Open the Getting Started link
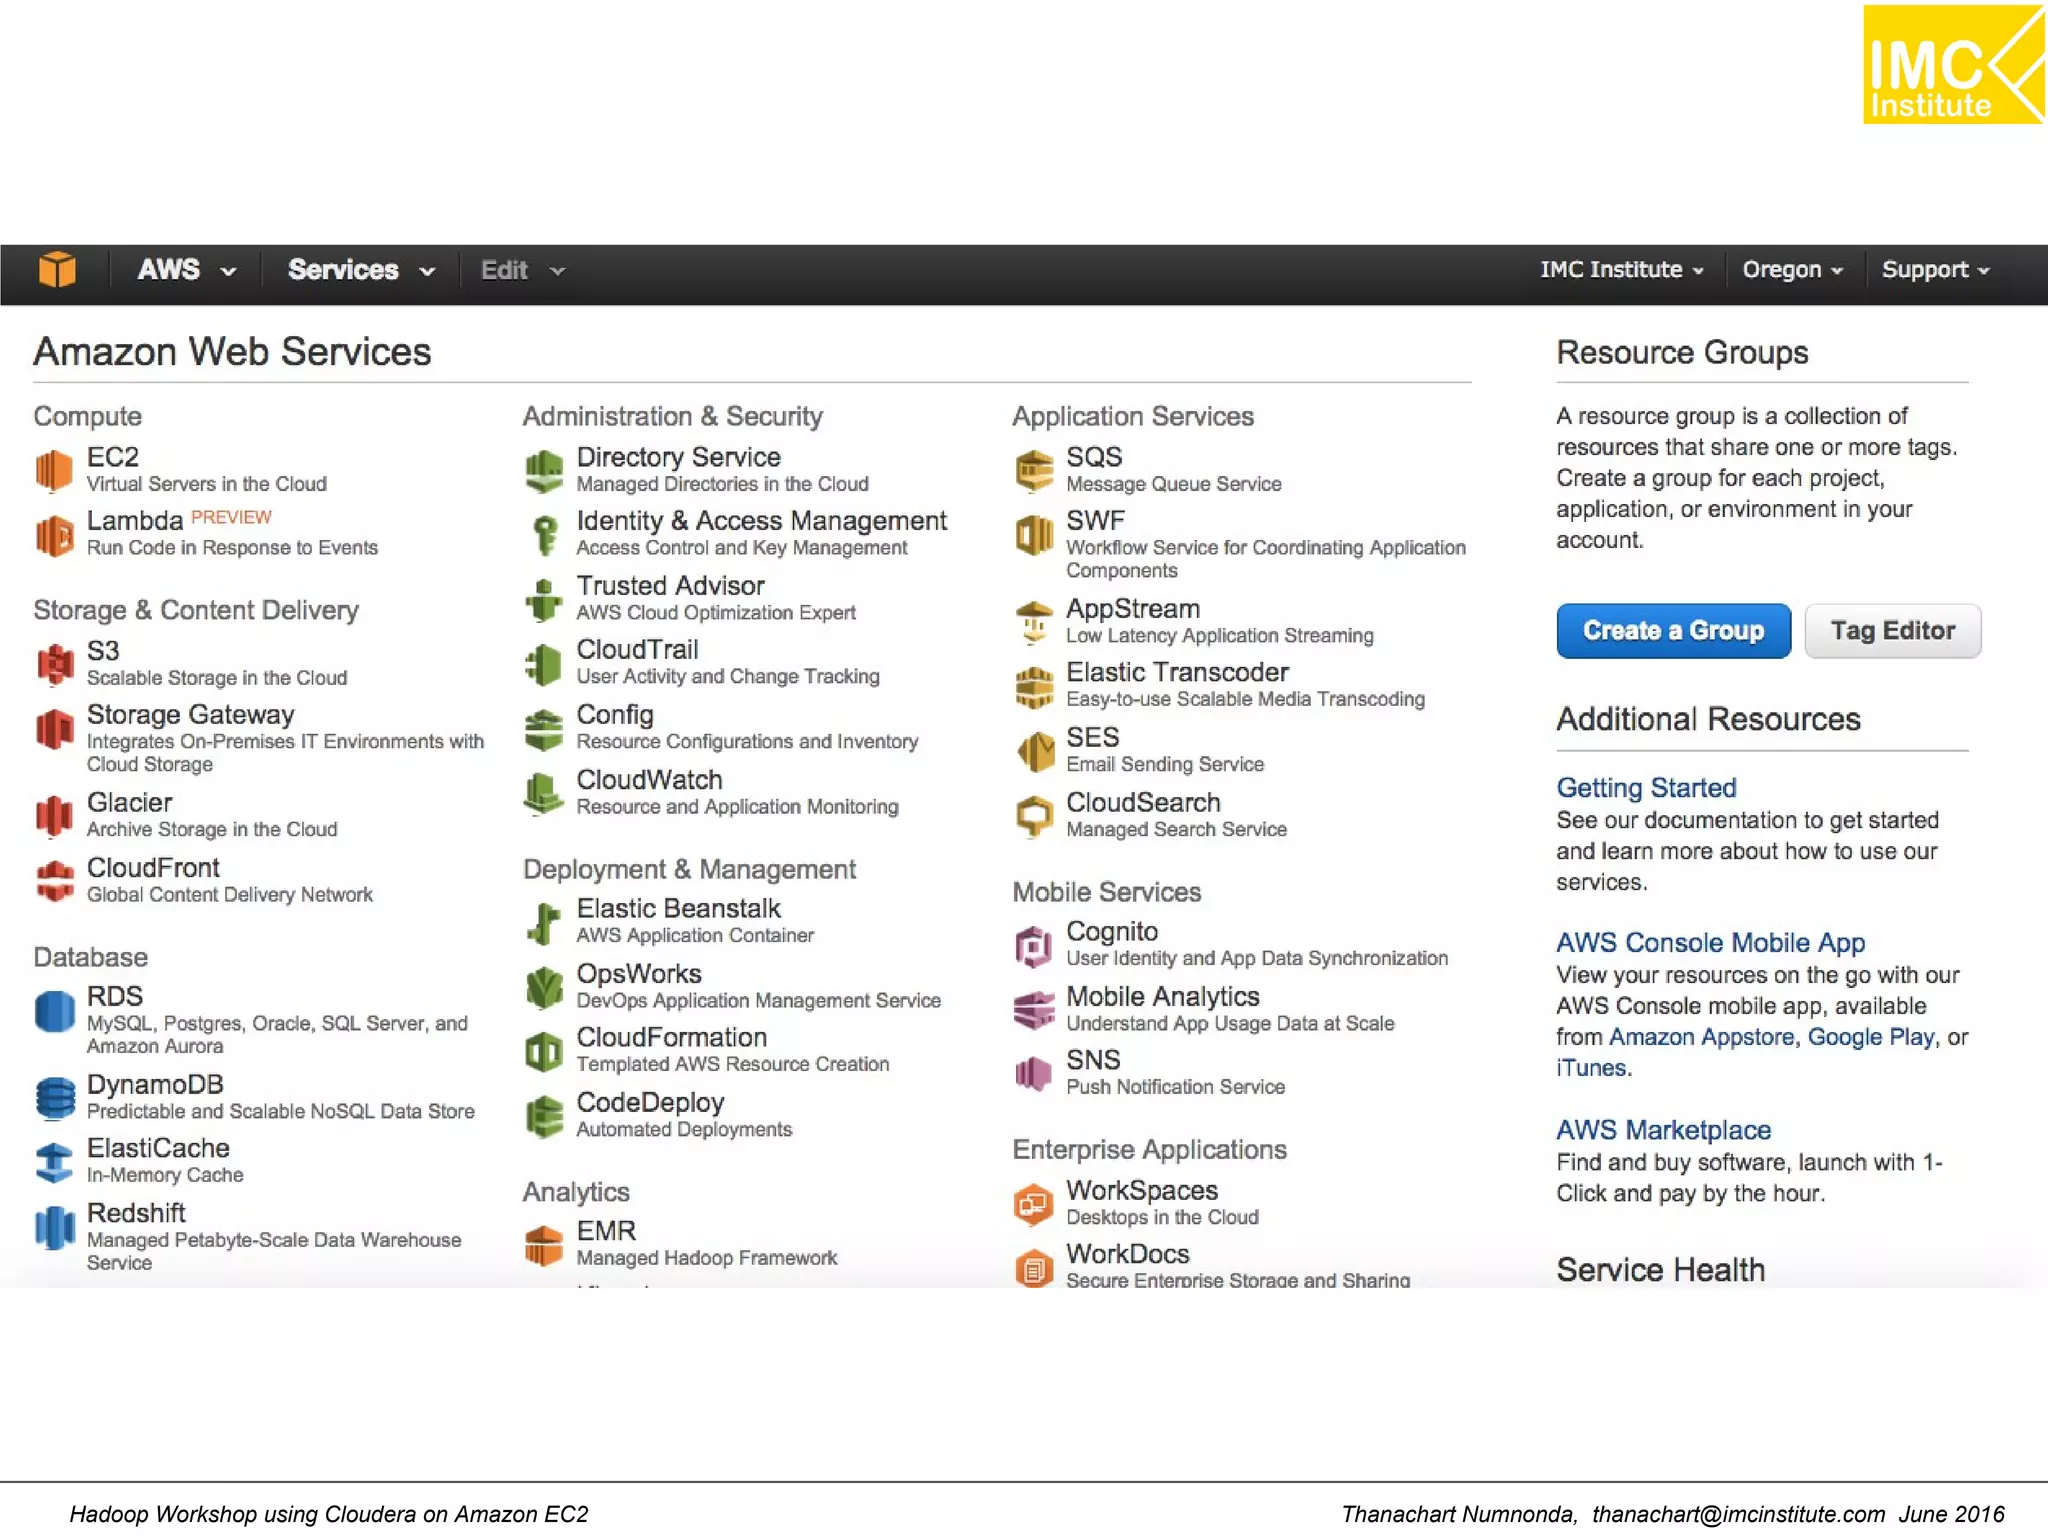The width and height of the screenshot is (2048, 1536). [1645, 788]
